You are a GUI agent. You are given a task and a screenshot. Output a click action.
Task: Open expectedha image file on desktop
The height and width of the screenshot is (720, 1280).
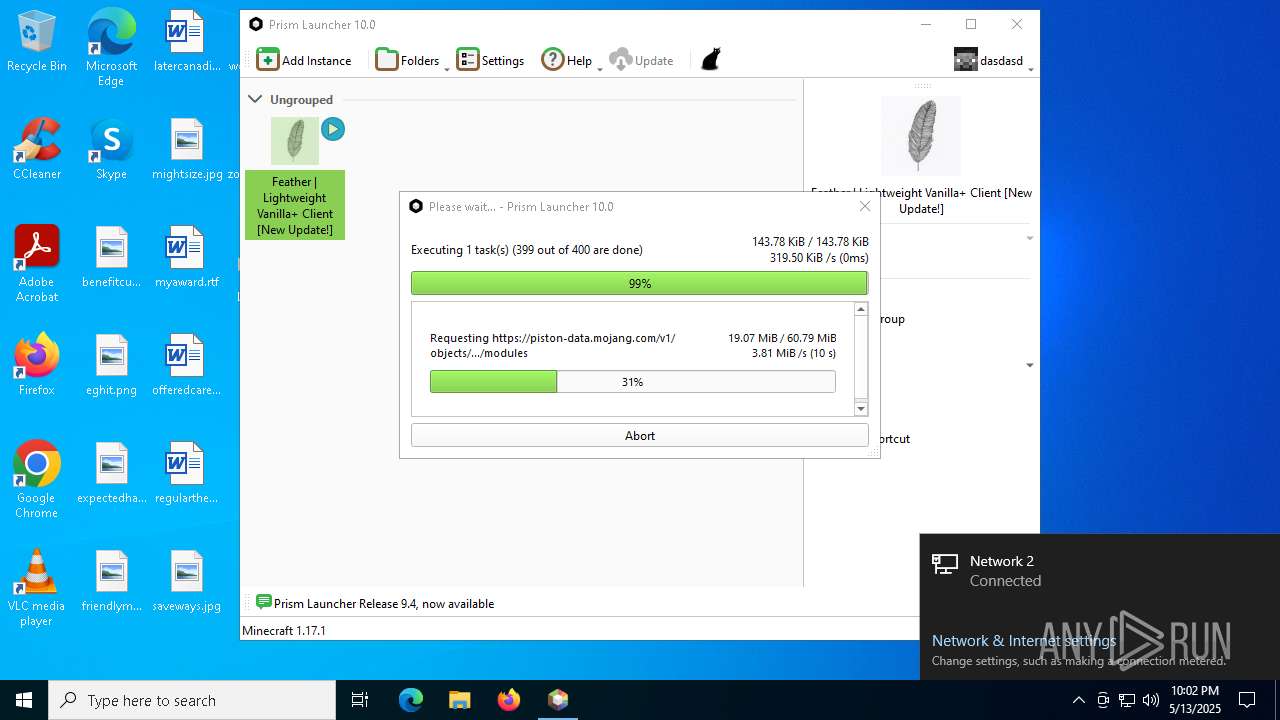pos(111,474)
